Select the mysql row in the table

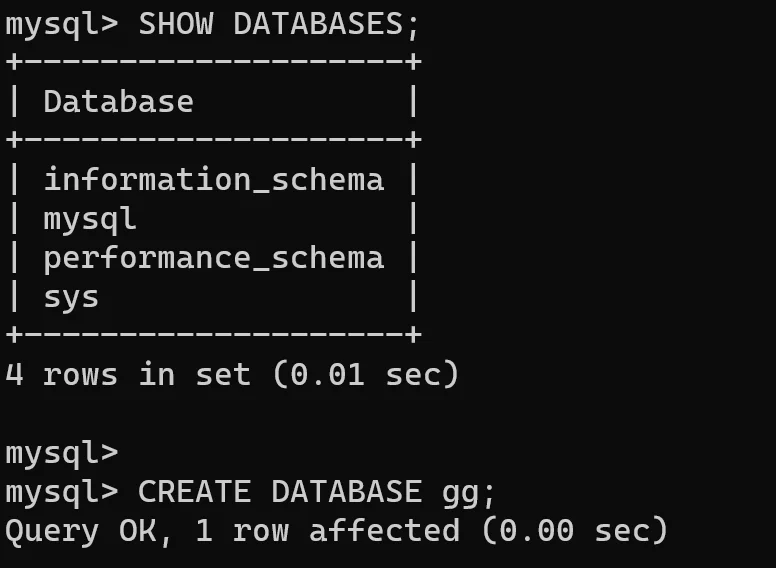coord(90,218)
